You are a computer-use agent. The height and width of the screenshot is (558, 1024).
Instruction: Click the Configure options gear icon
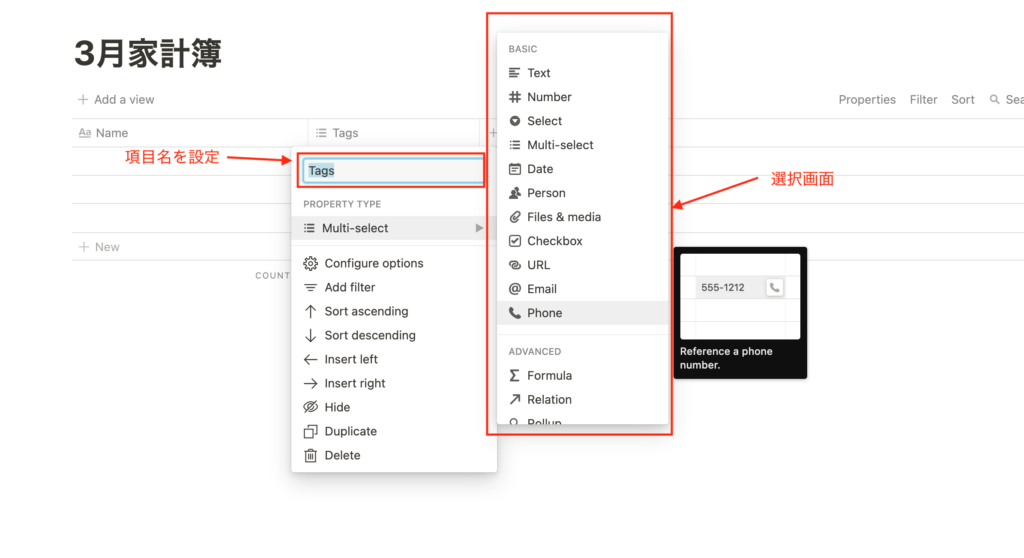pos(310,263)
